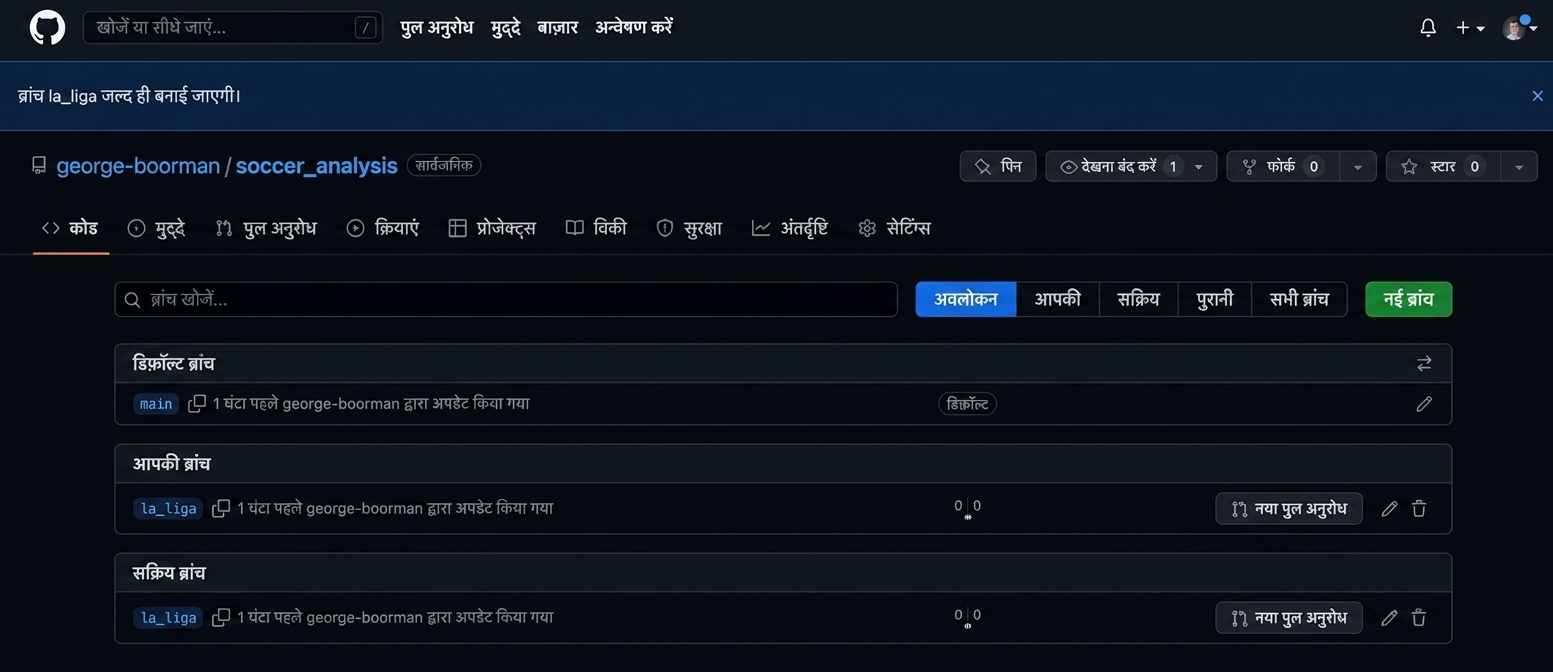Open अन्वेषण करें in top navigation

634,28
